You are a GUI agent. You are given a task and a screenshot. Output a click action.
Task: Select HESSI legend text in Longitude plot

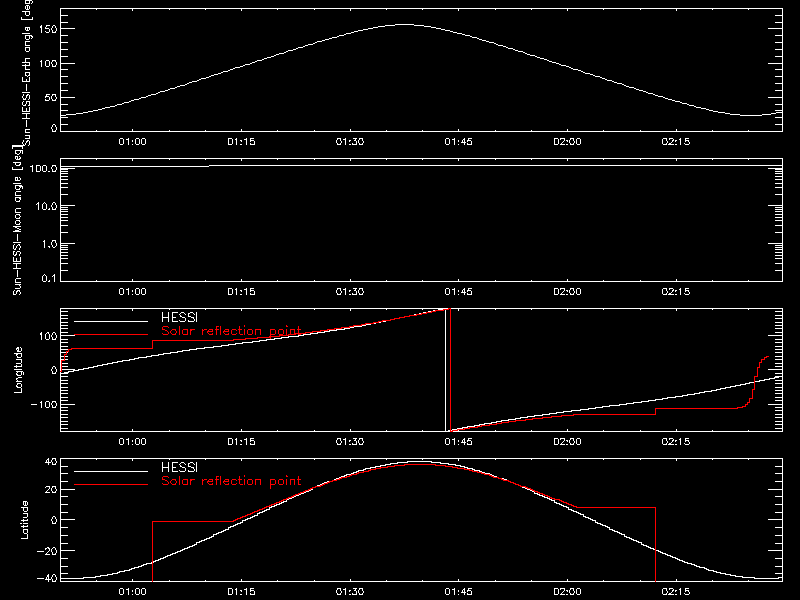click(x=179, y=317)
